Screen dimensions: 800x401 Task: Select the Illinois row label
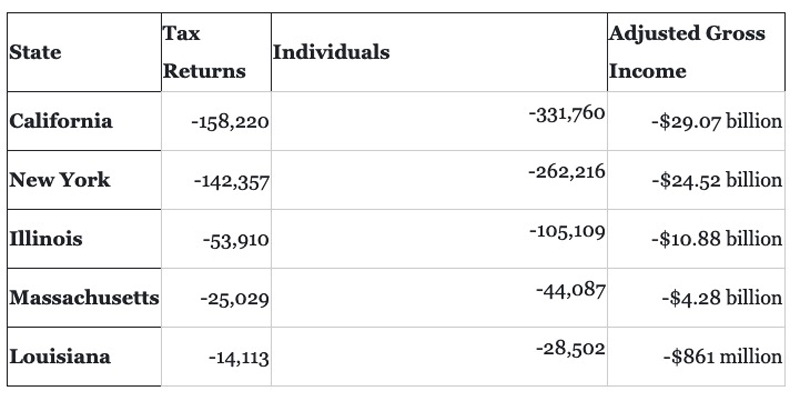46,238
